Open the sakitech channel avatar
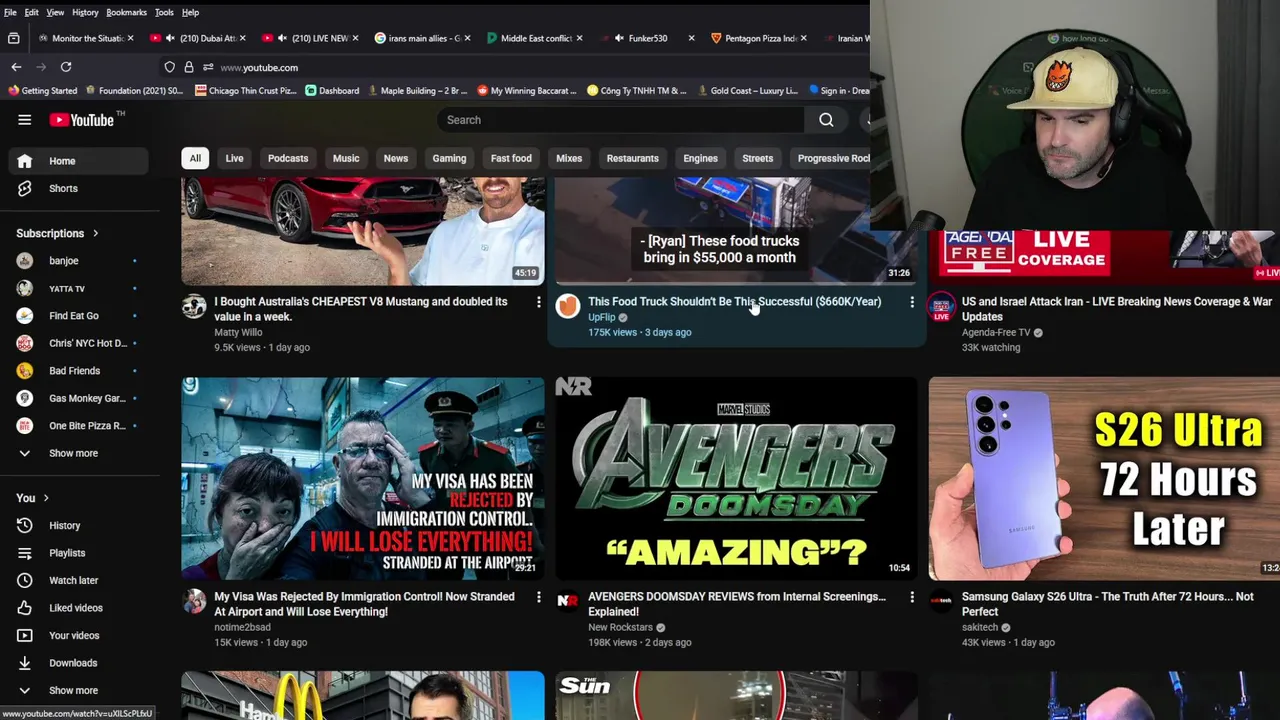This screenshot has height=720, width=1280. (941, 601)
